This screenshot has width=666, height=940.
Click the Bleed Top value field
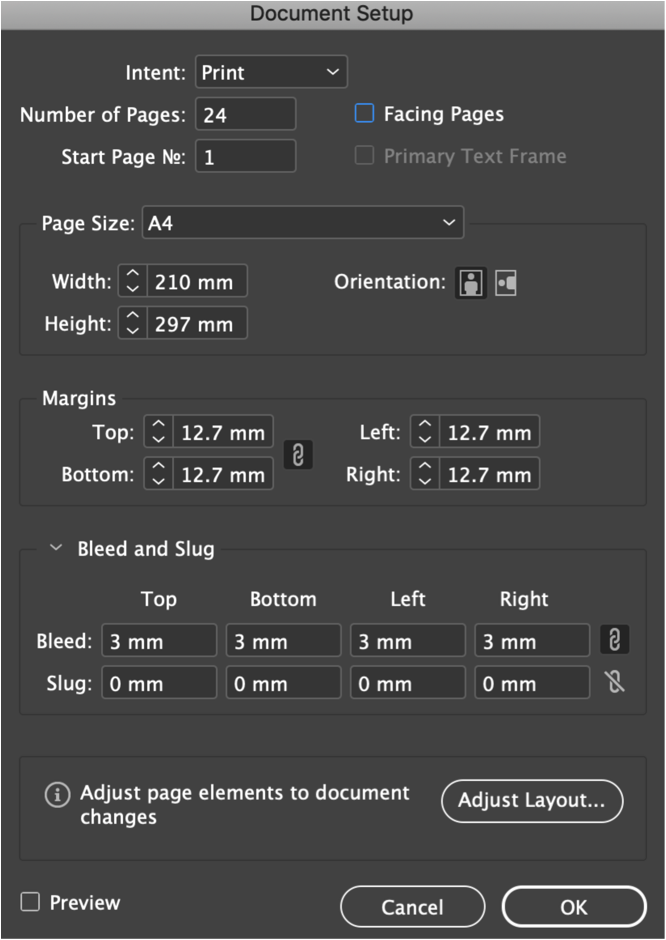(x=159, y=640)
